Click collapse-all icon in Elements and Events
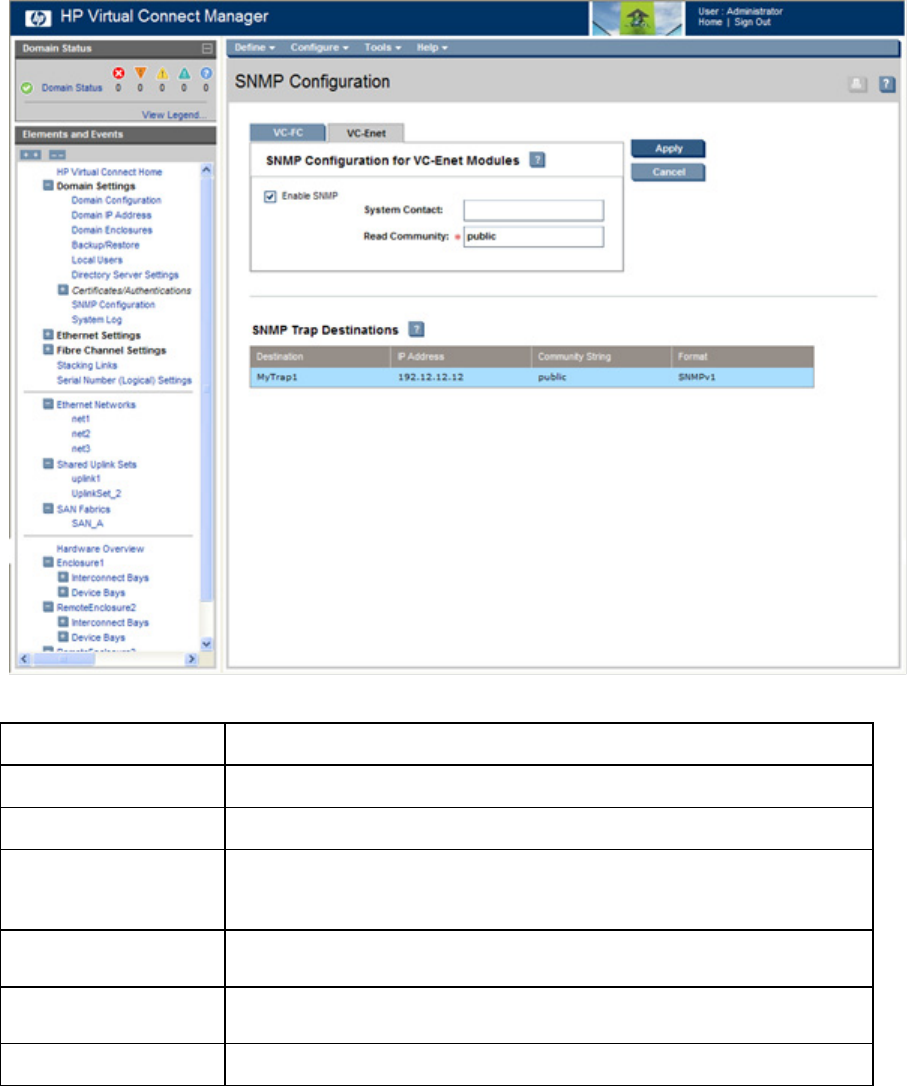Screen dimensions: 908x1086 (x=57, y=154)
